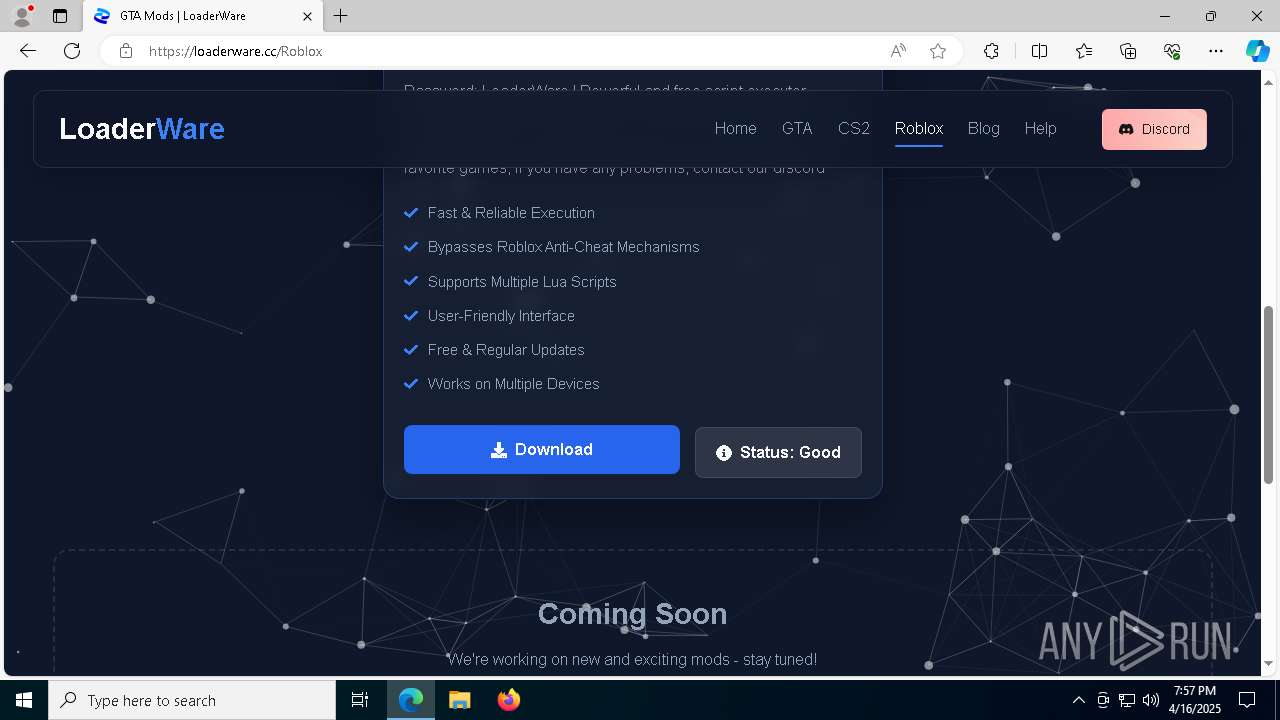Viewport: 1280px width, 720px height.
Task: Open a new browser tab
Action: (x=341, y=16)
